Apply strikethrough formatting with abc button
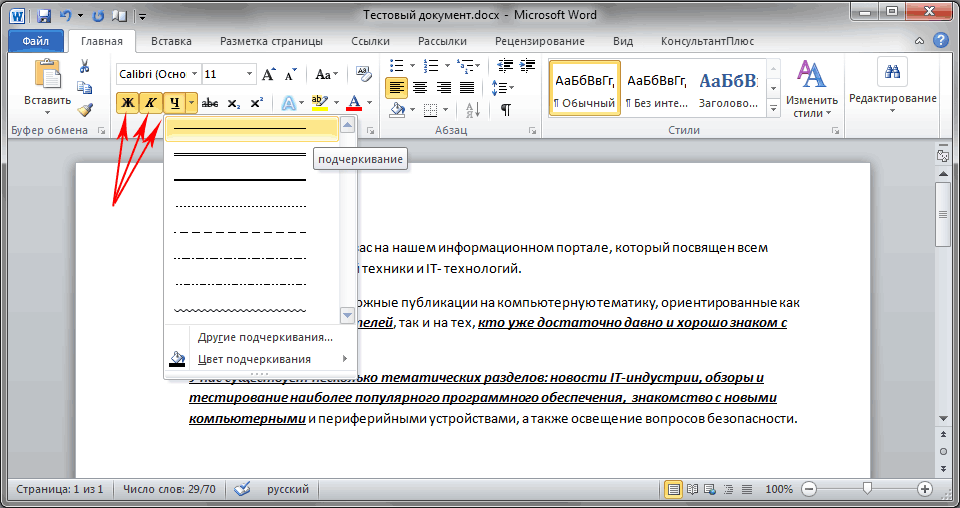The height and width of the screenshot is (508, 960). click(210, 103)
